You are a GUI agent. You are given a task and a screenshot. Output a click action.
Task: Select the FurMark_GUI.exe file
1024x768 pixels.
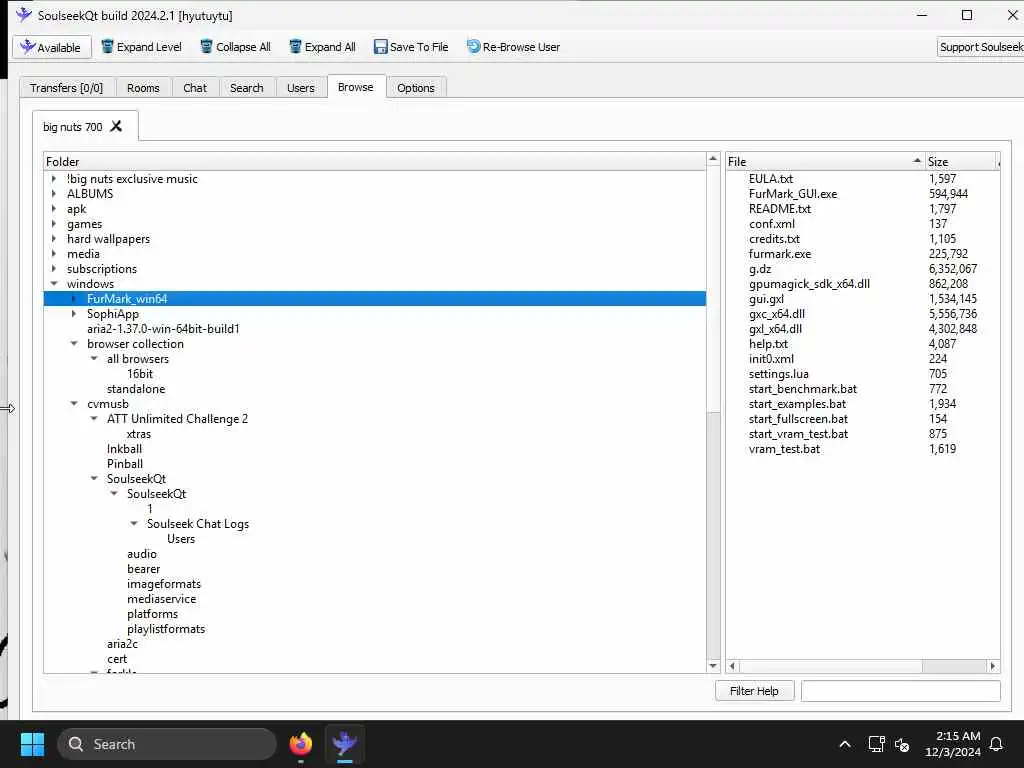tap(793, 193)
